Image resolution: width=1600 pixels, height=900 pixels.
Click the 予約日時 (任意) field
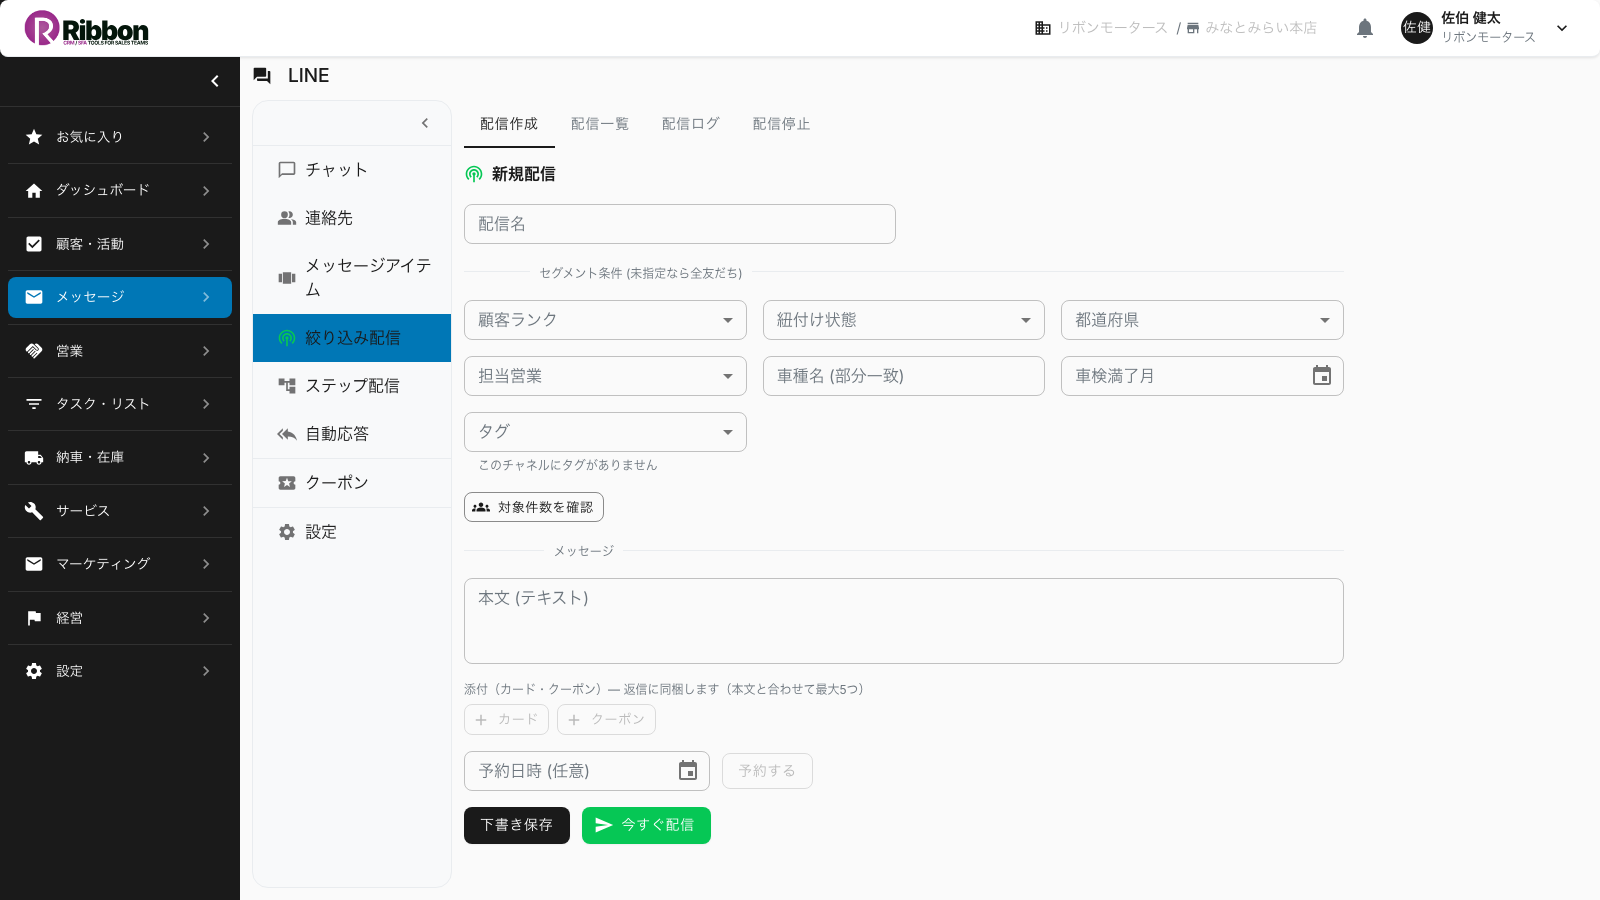tap(587, 771)
